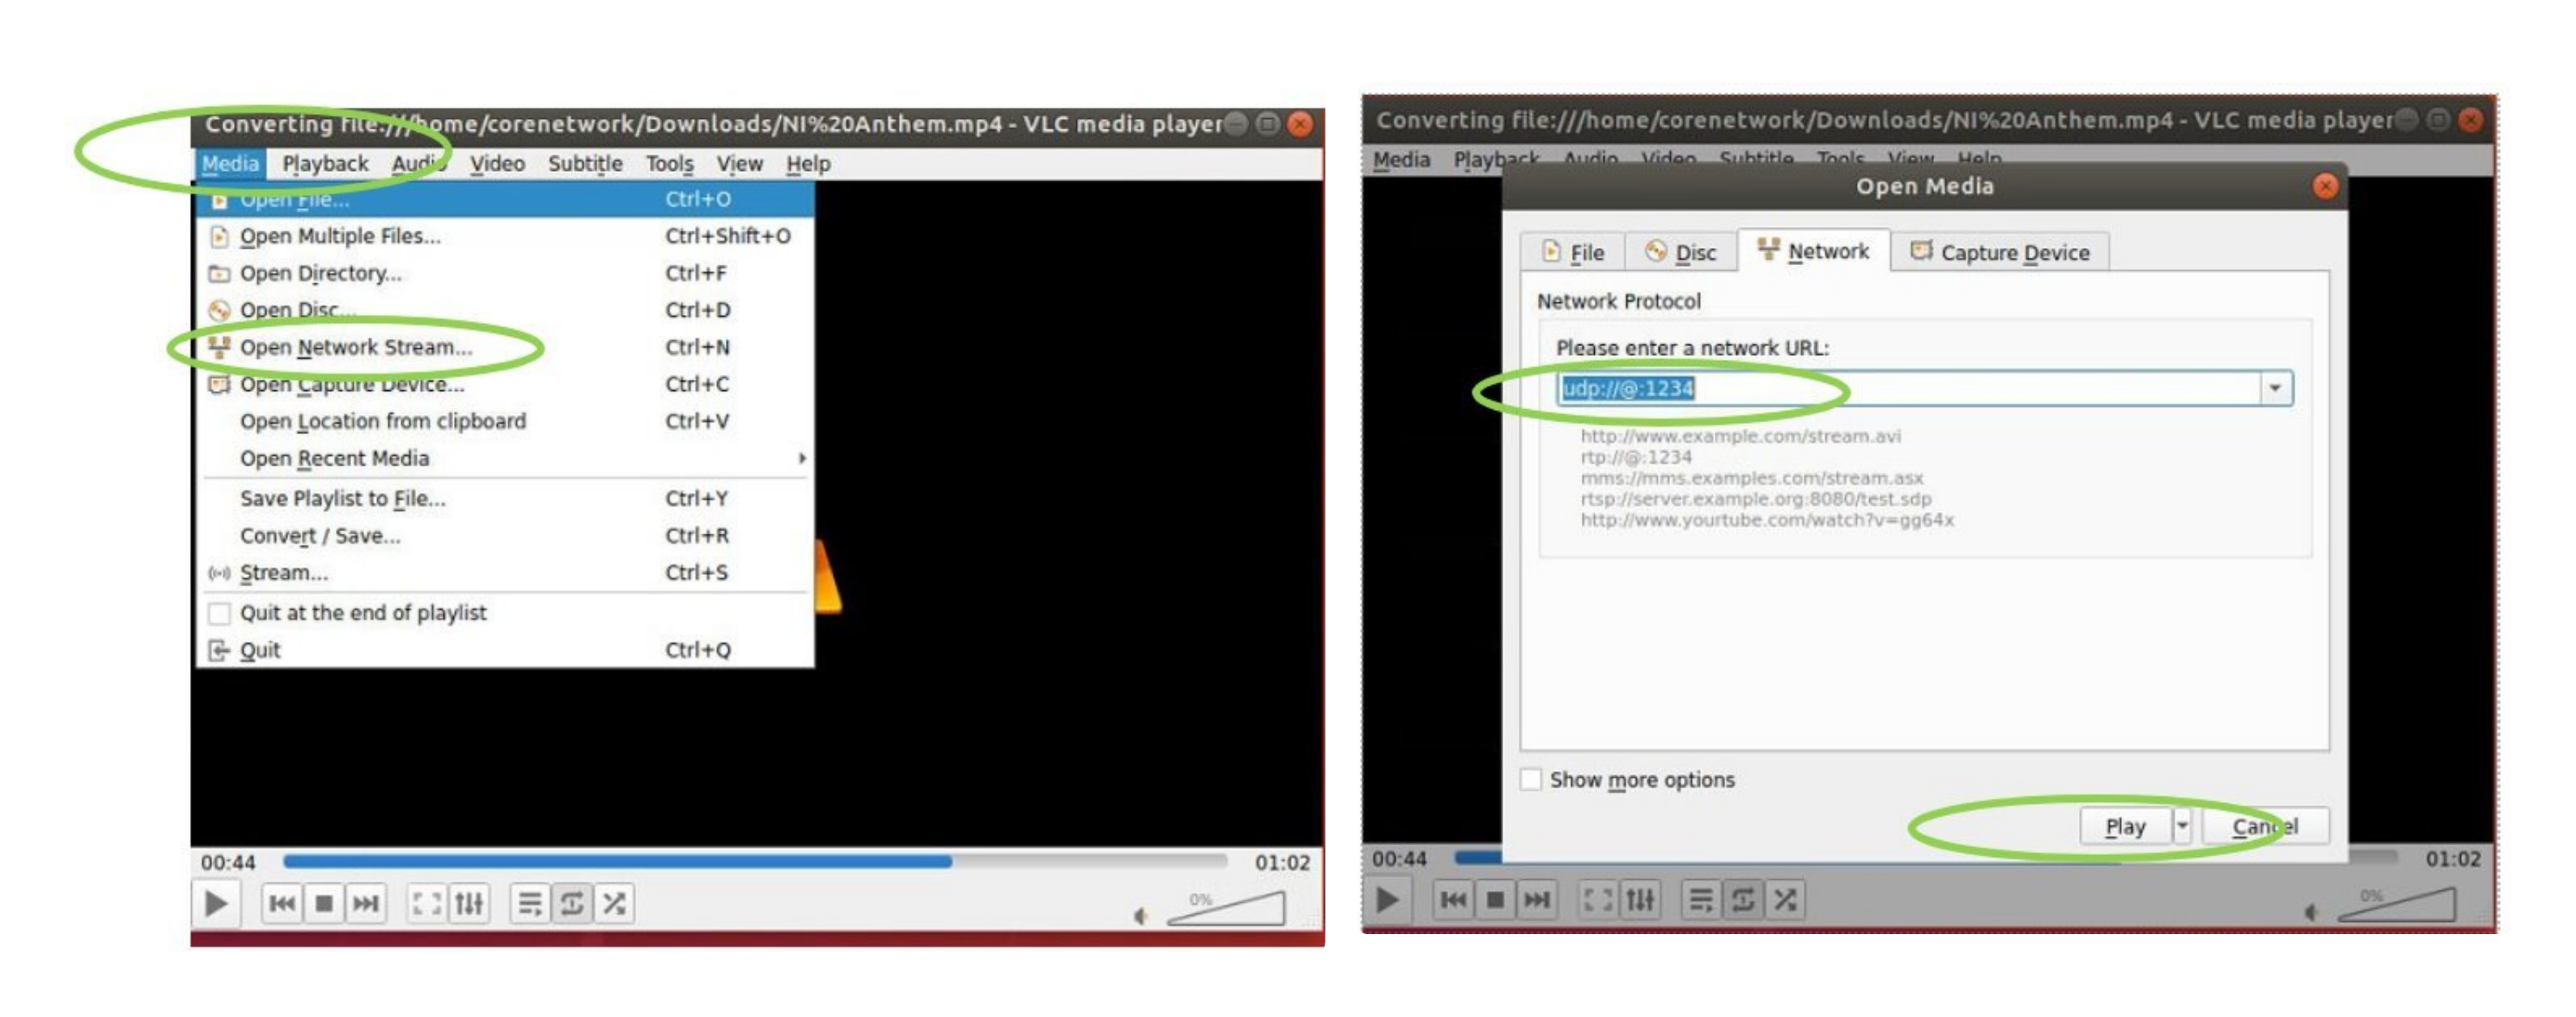Click Cancel in Open Media dialog
Viewport: 2576px width, 1017px height.
(x=2265, y=826)
